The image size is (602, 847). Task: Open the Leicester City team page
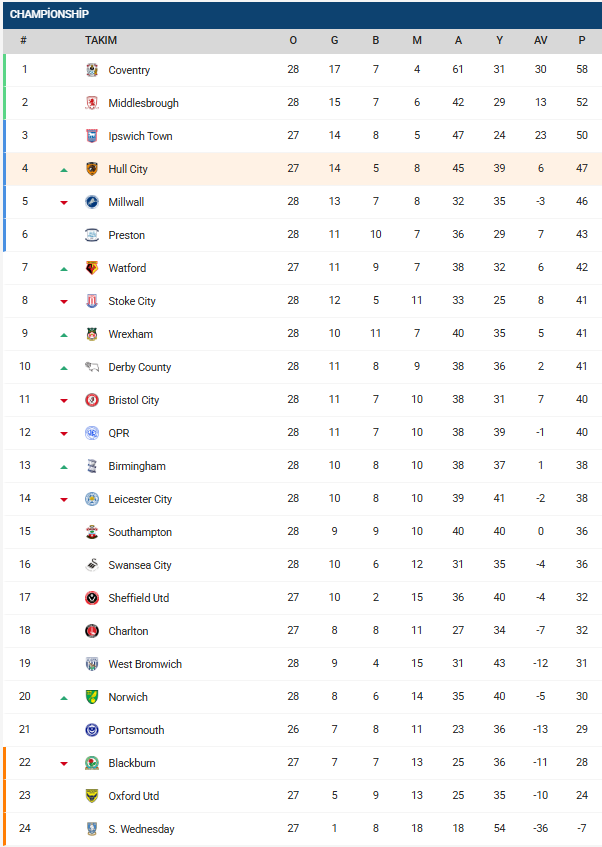140,499
